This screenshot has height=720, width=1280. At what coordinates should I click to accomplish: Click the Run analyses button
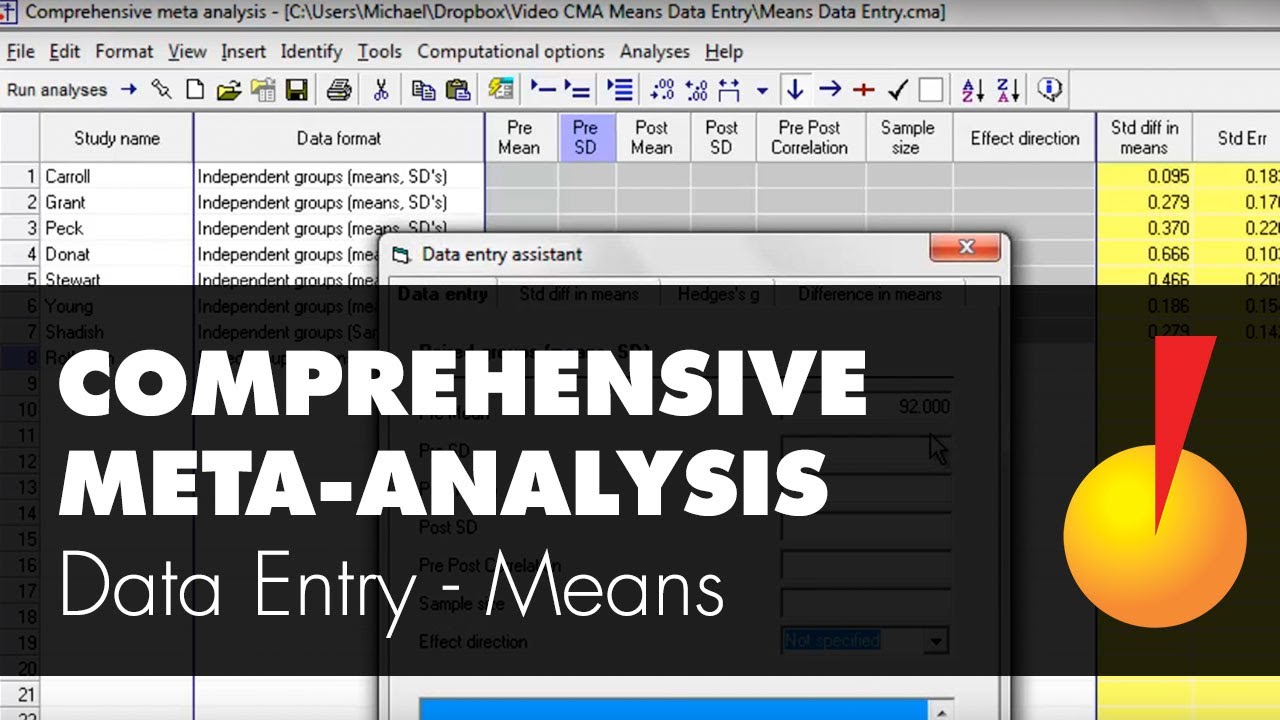tap(72, 90)
